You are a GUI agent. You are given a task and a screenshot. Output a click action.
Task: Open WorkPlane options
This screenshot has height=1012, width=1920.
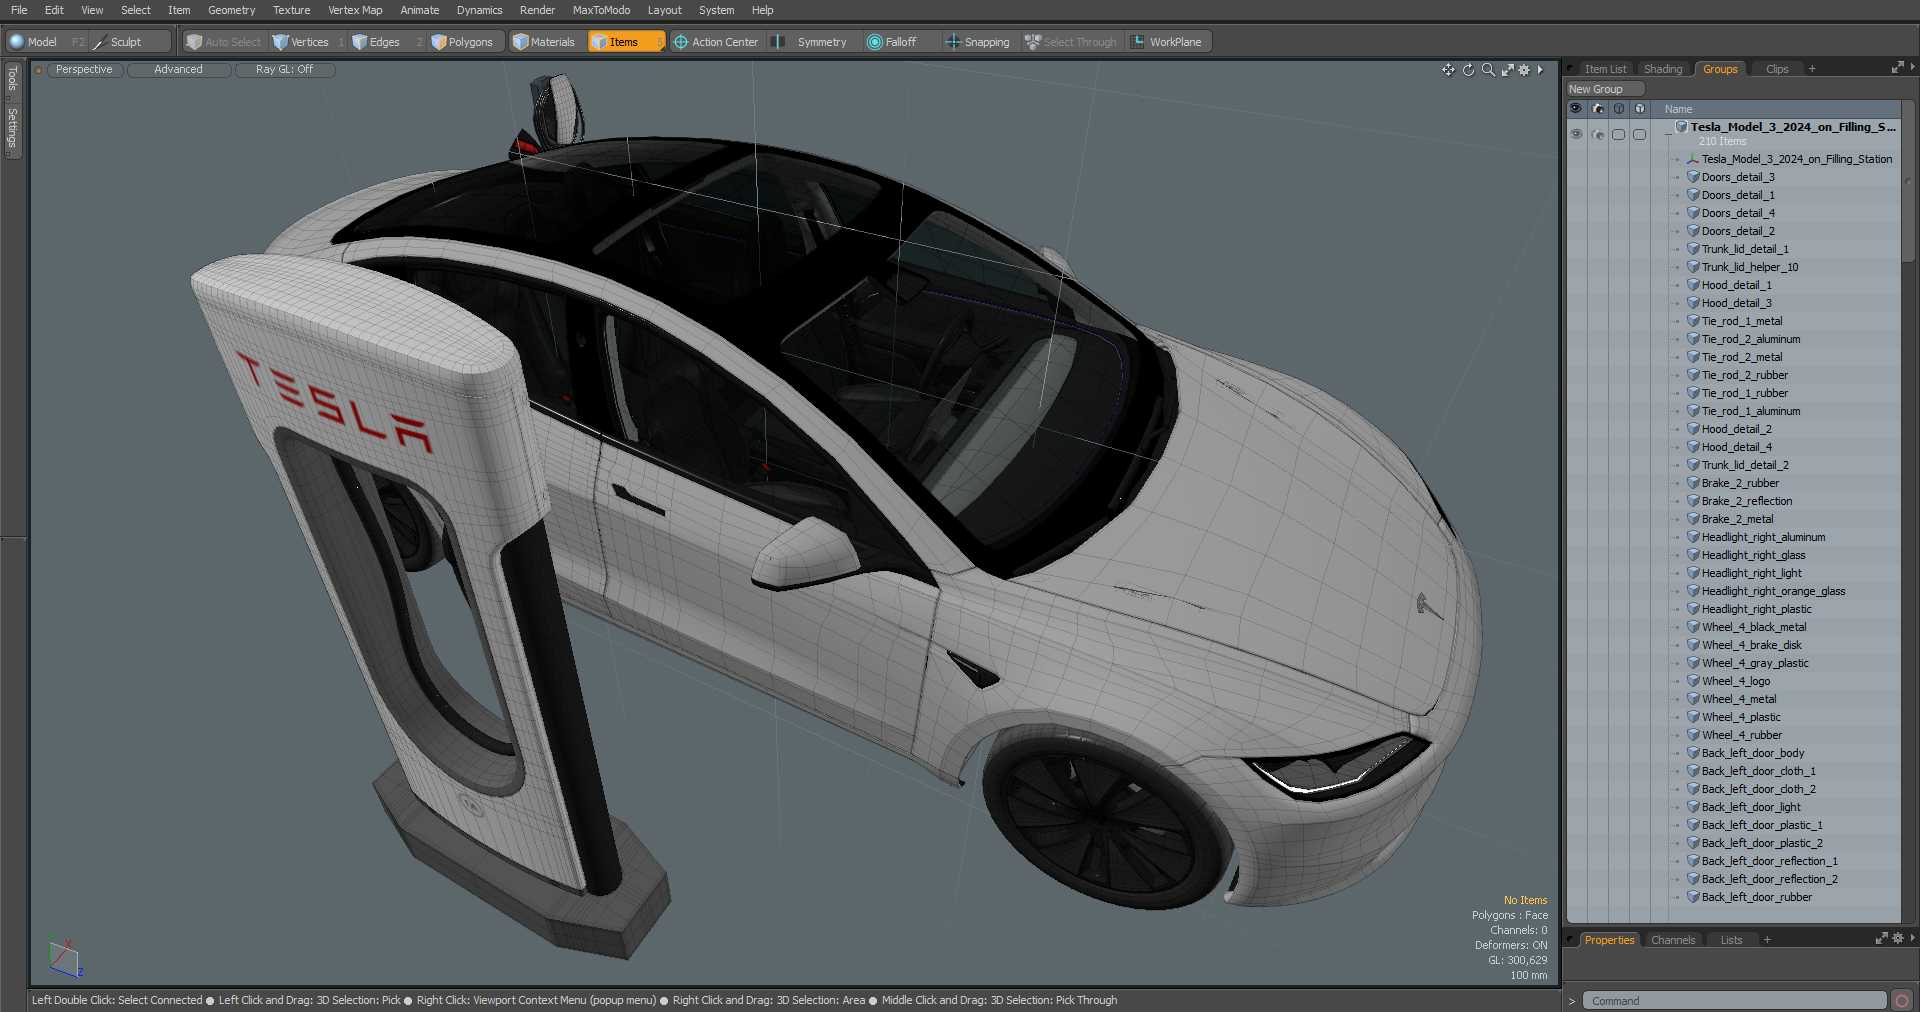[1167, 42]
